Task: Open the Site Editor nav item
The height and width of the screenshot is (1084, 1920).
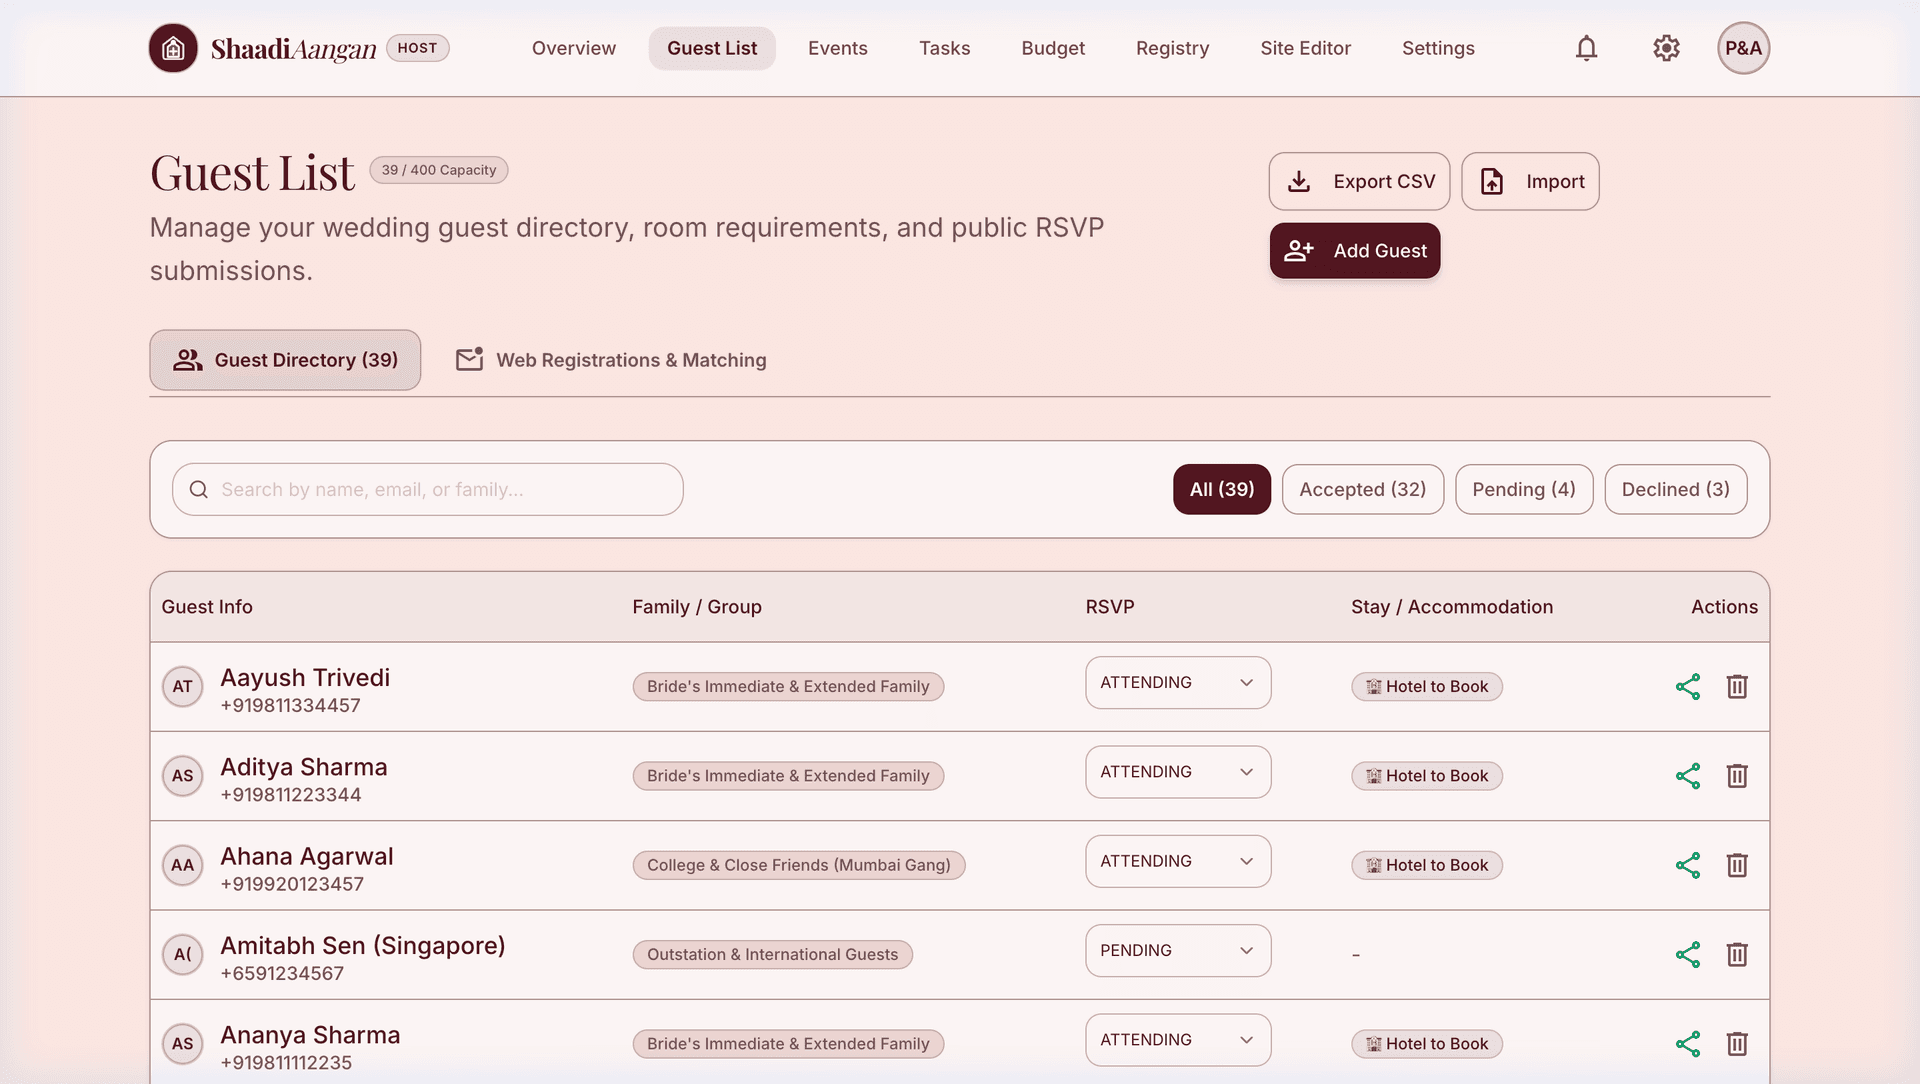Action: [x=1305, y=48]
